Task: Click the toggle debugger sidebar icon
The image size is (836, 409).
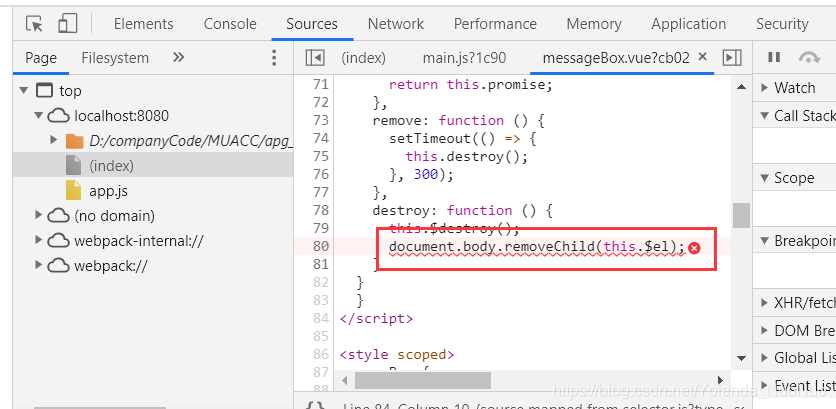Action: [x=731, y=58]
